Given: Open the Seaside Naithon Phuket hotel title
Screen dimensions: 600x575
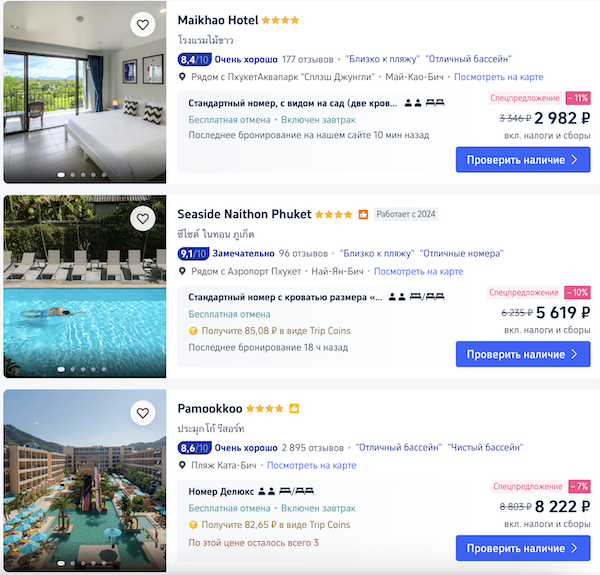Looking at the screenshot, I should [x=244, y=214].
